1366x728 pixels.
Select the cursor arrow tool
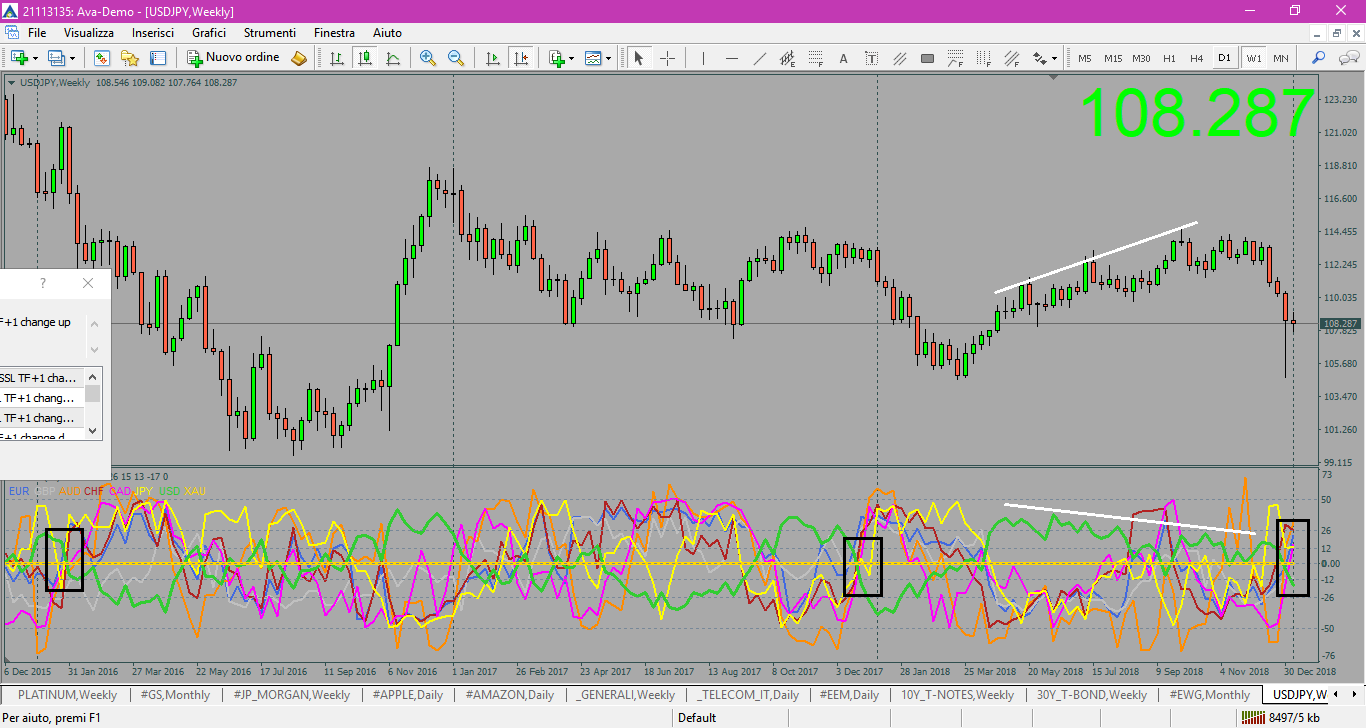point(639,58)
